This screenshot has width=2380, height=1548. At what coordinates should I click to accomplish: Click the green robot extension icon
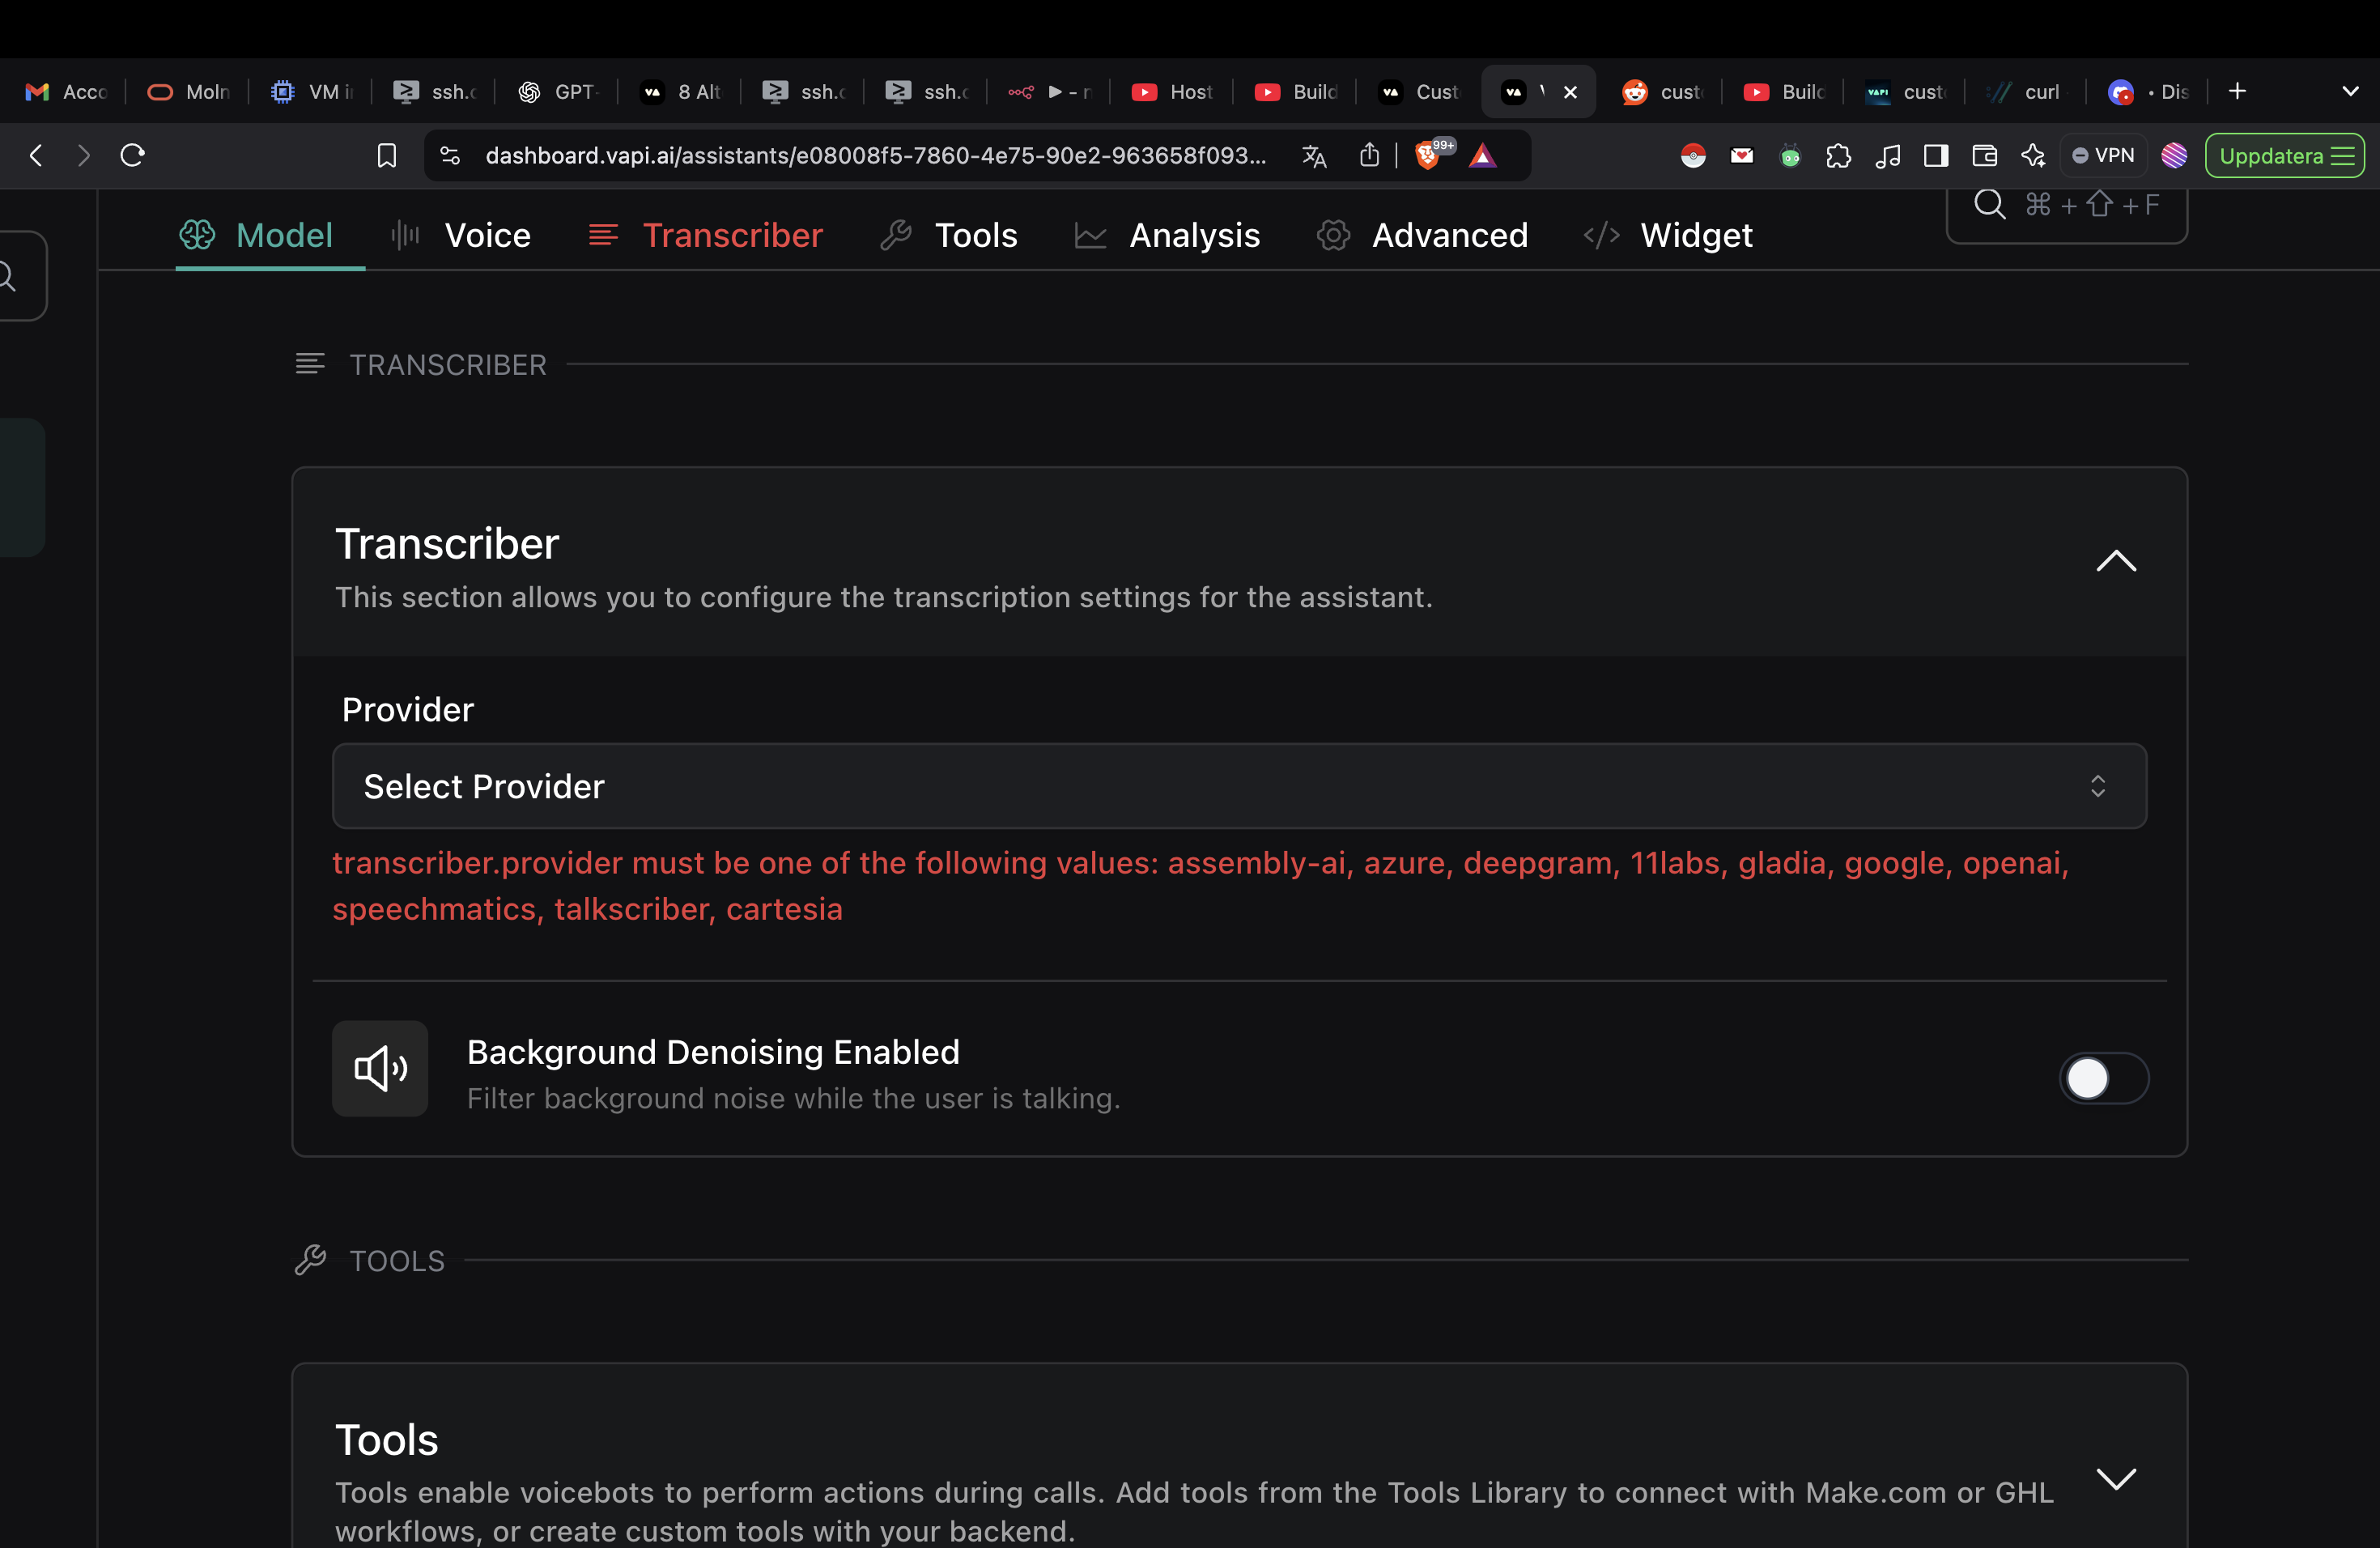tap(1790, 155)
